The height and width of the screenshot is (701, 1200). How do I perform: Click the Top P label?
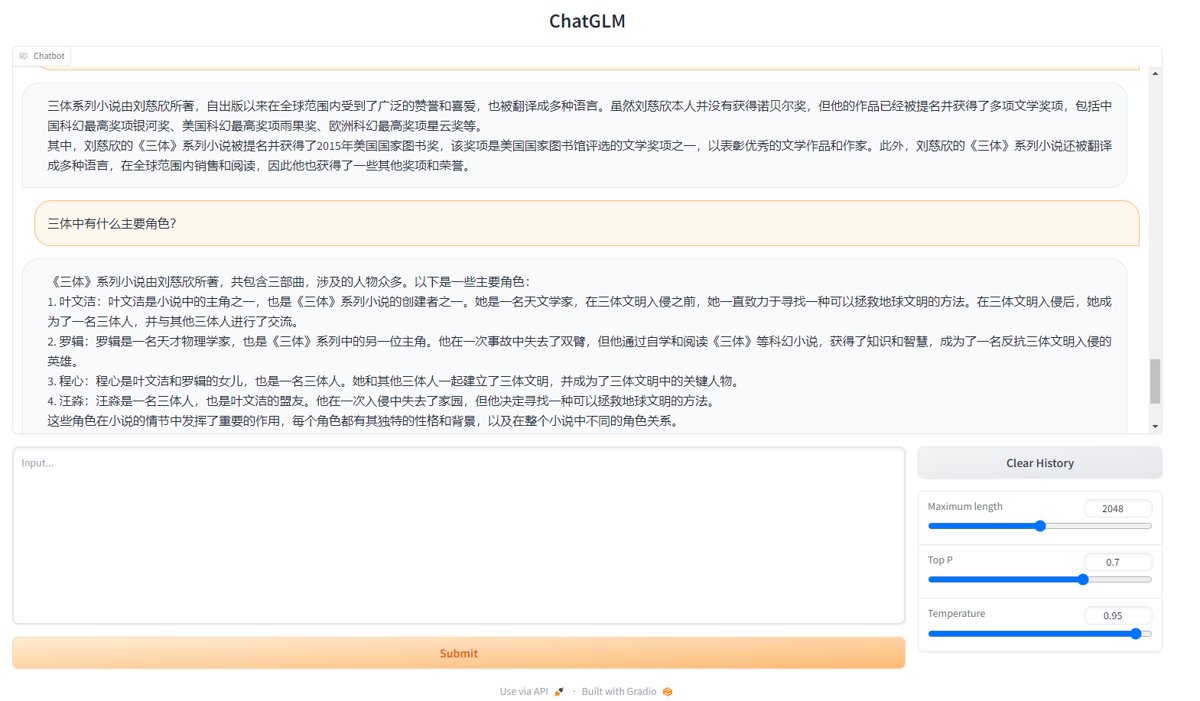coord(941,560)
